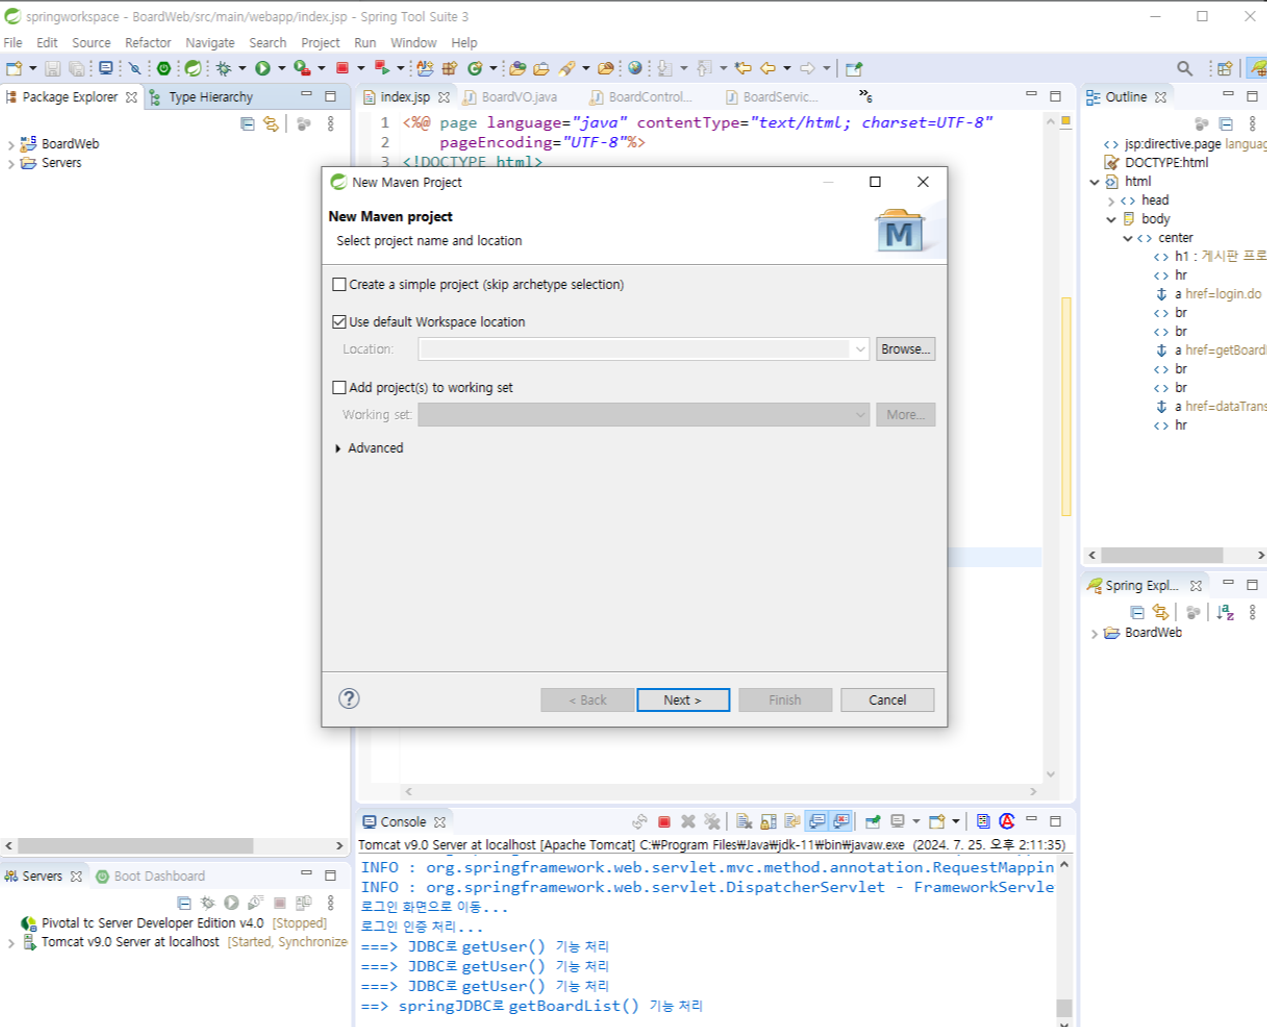Screen dimensions: 1267x1027
Task: Uncheck Use default Workspace location
Action: coord(339,322)
